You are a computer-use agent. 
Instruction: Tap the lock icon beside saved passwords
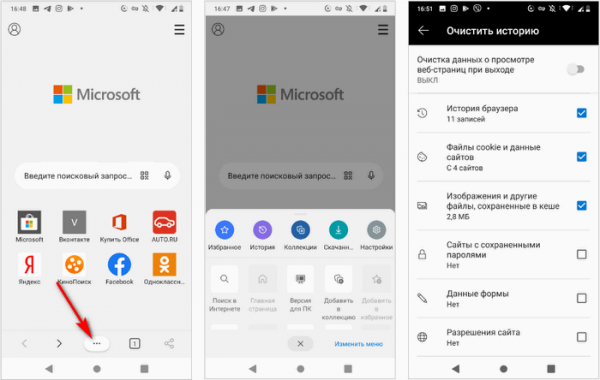point(422,254)
